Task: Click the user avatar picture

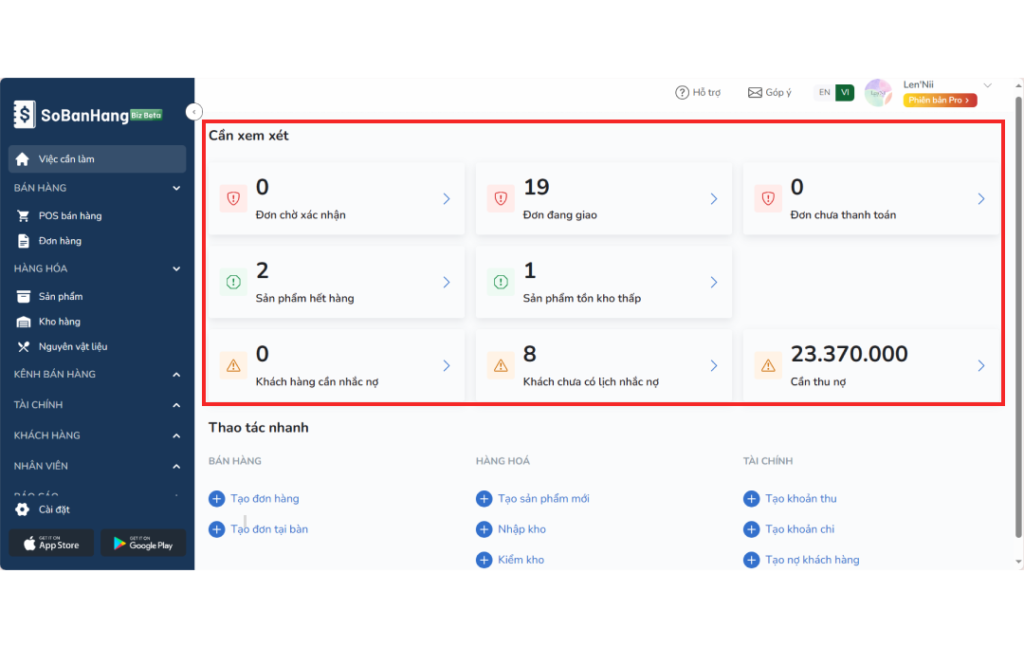Action: click(878, 93)
